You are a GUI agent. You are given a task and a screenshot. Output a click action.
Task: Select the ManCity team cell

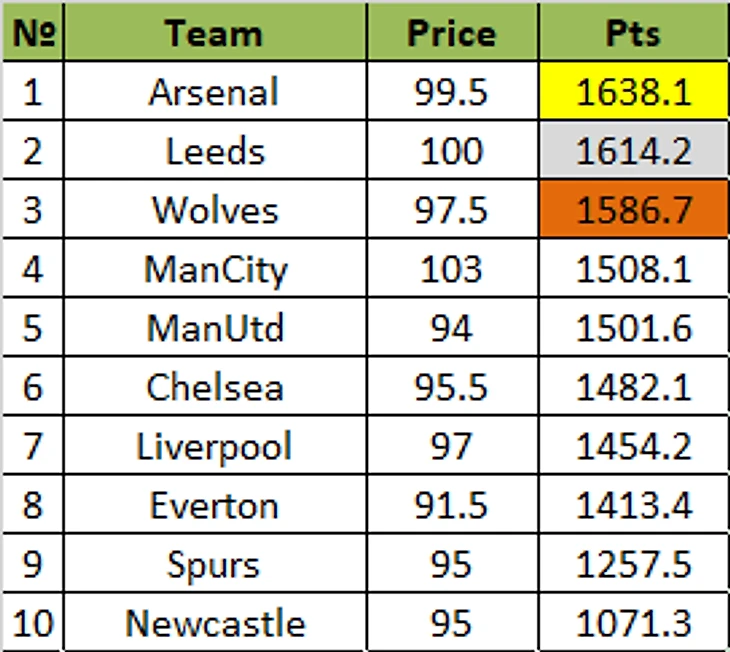point(214,270)
